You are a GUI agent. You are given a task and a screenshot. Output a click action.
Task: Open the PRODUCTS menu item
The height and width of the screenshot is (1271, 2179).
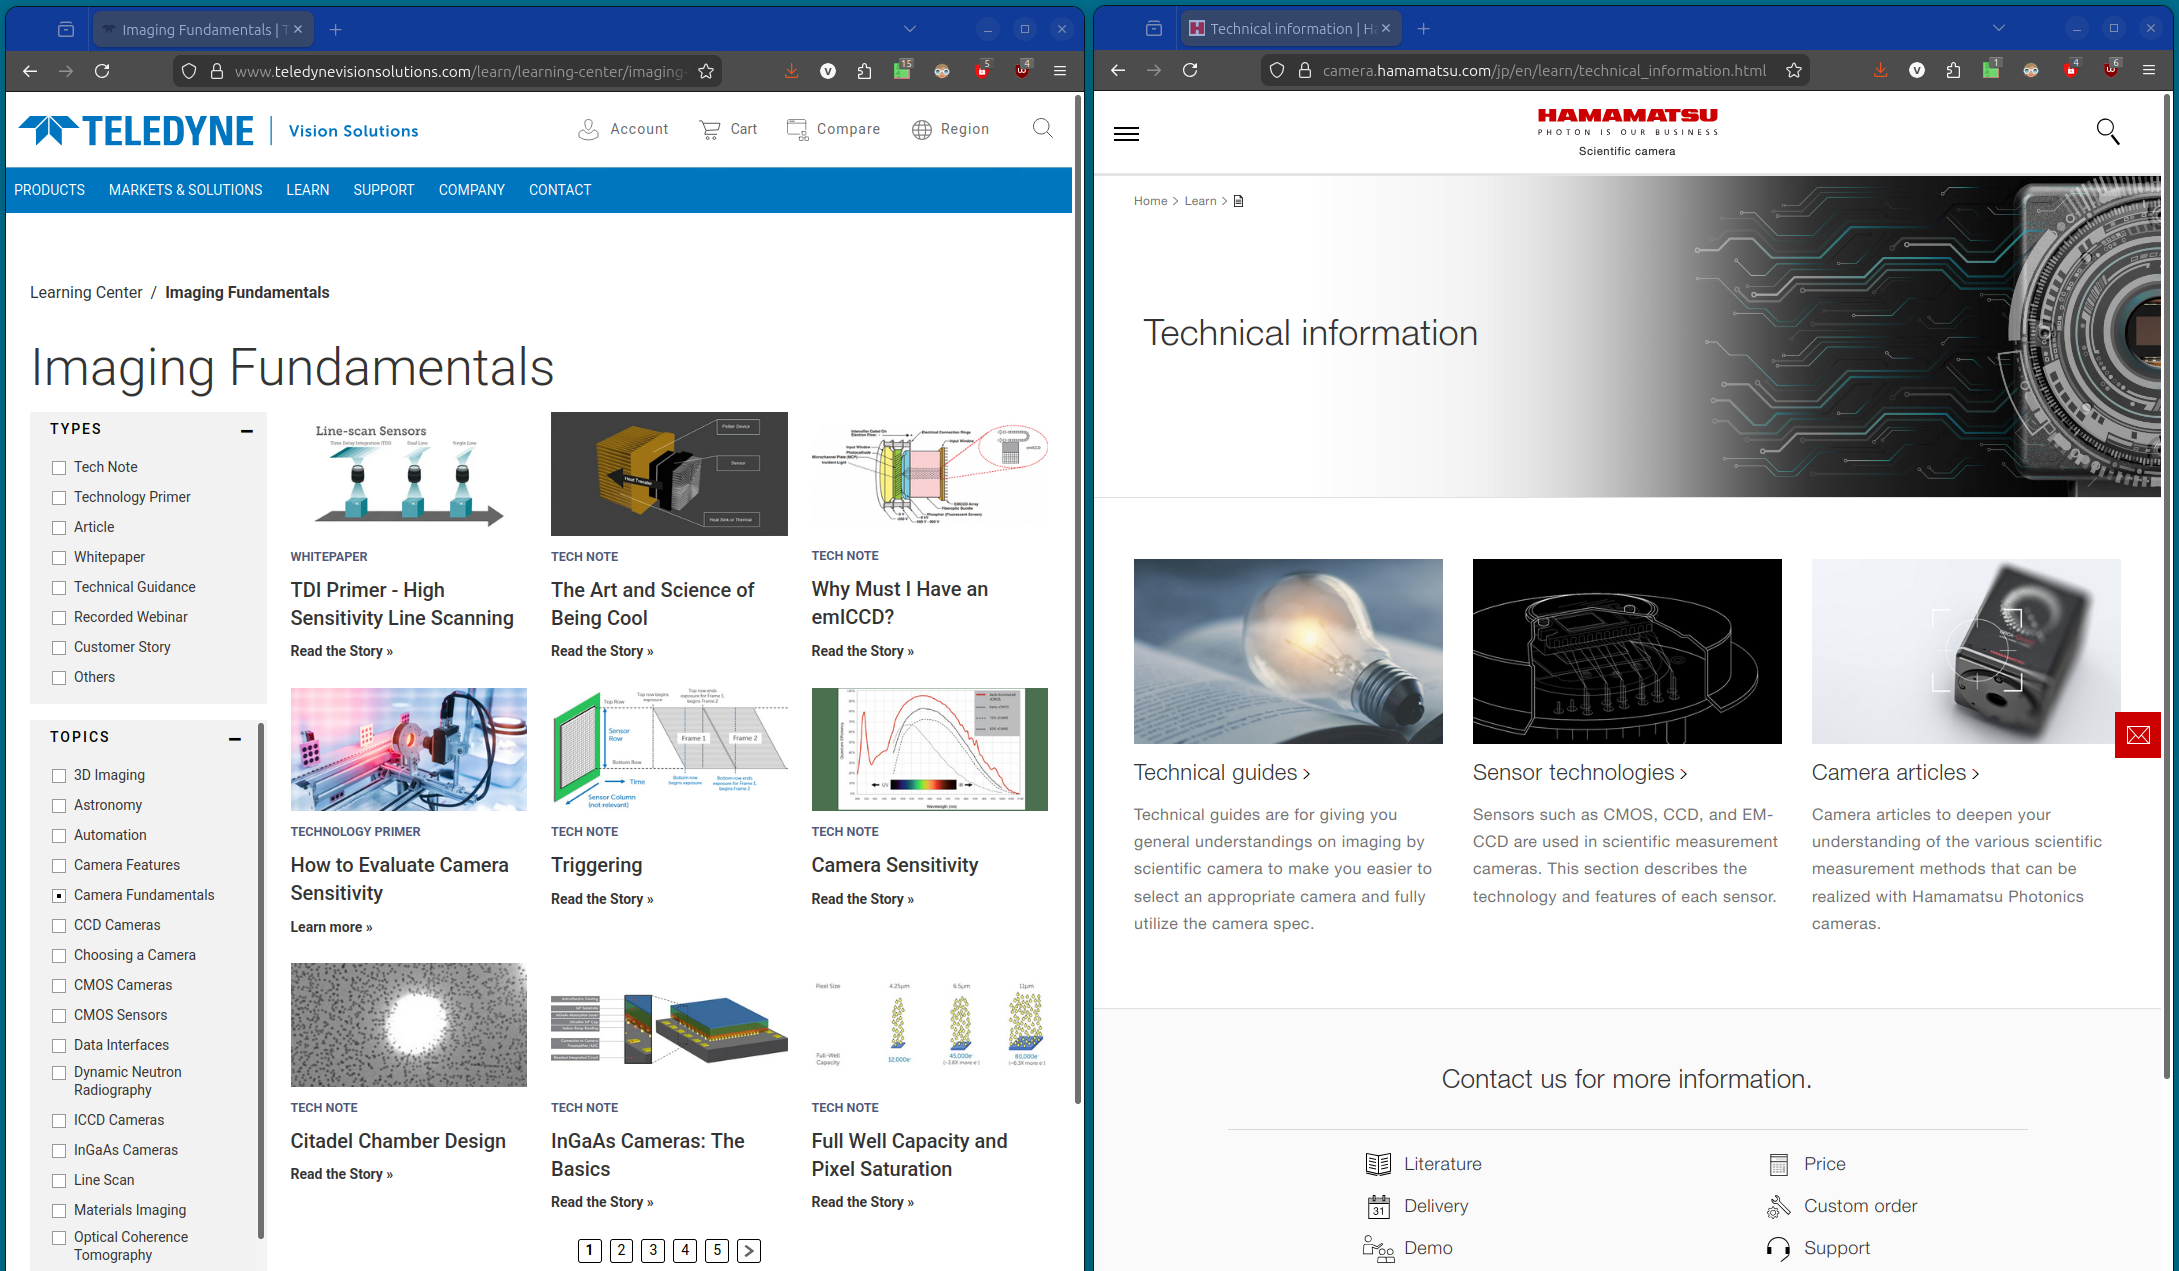click(x=49, y=190)
